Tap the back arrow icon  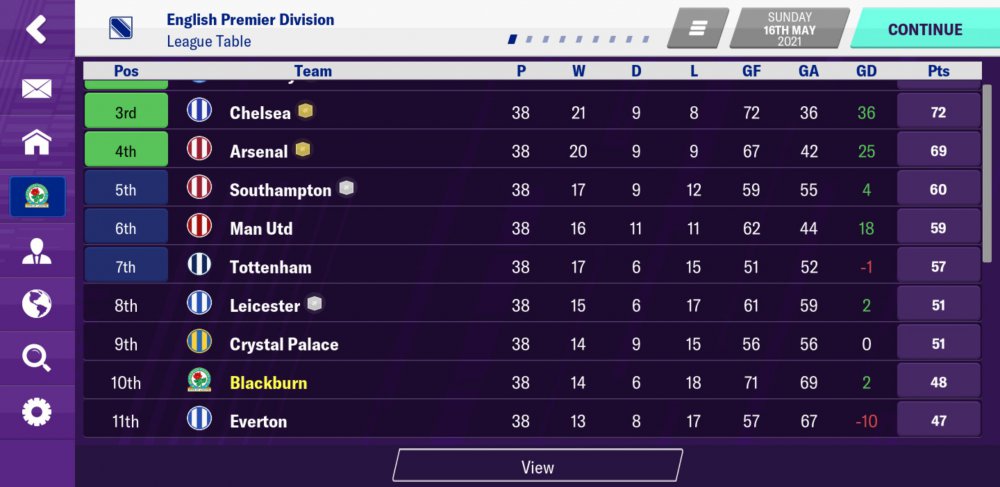36,29
